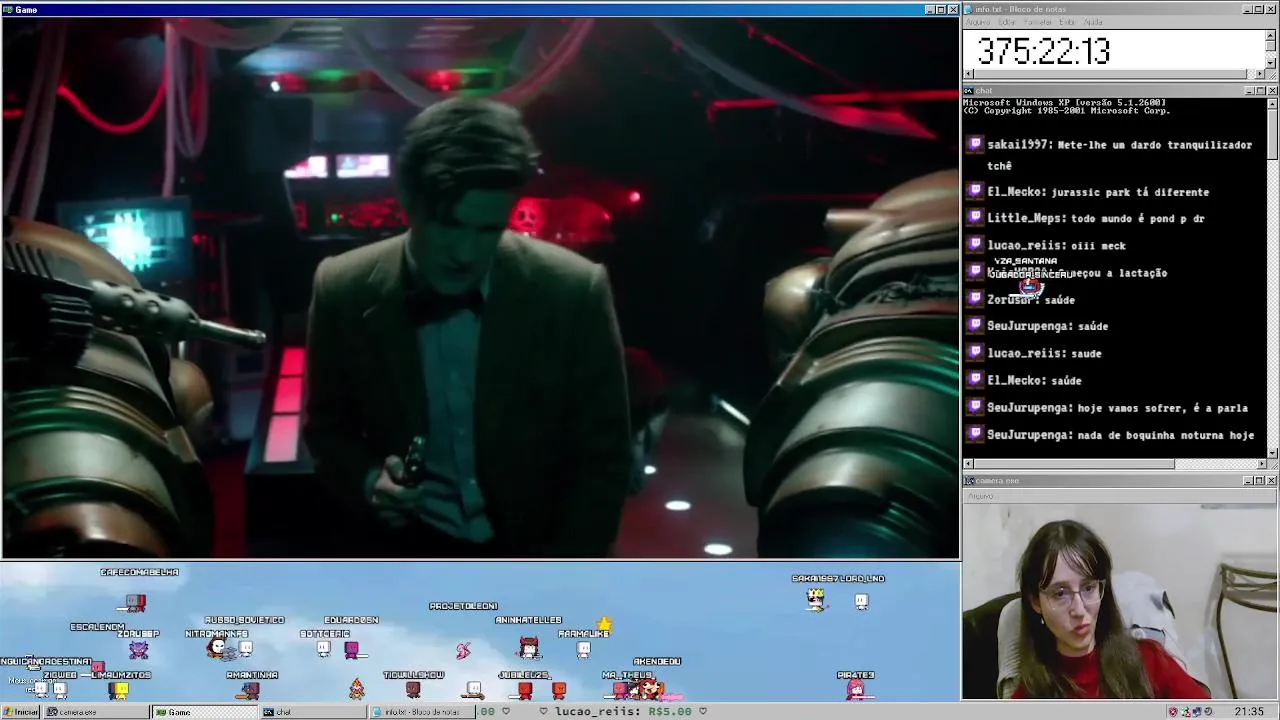Screen dimensions: 1280x720
Task: Open the Iniciar start button
Action: [20, 712]
